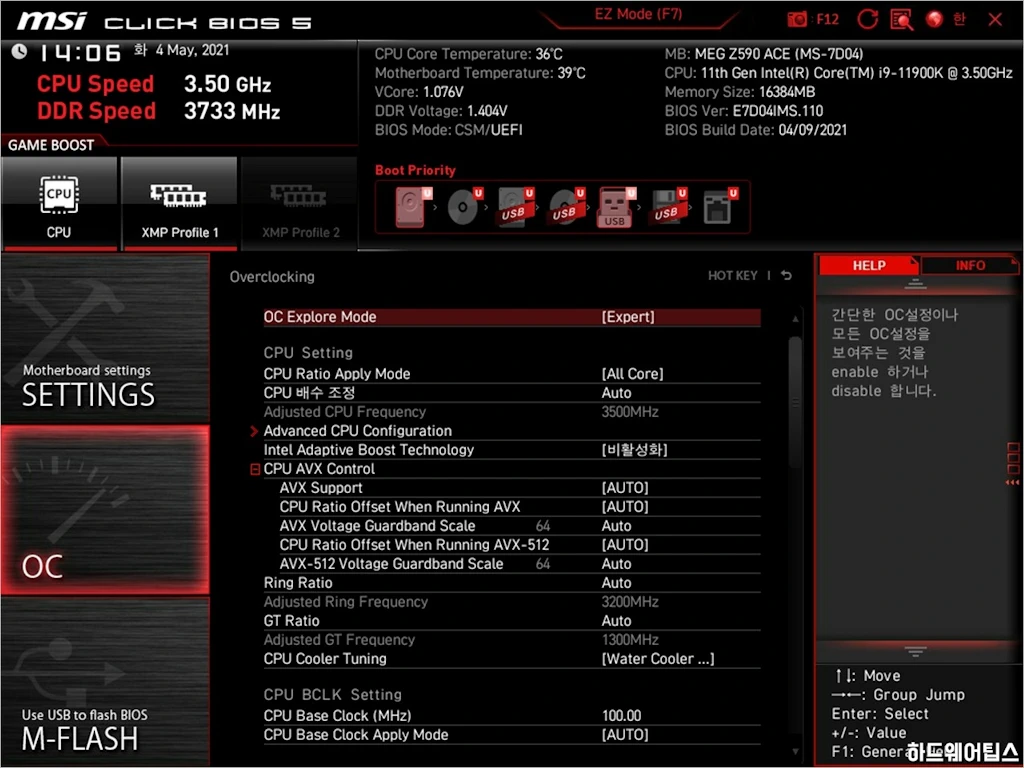Expand Advanced CPU Configuration

512,430
